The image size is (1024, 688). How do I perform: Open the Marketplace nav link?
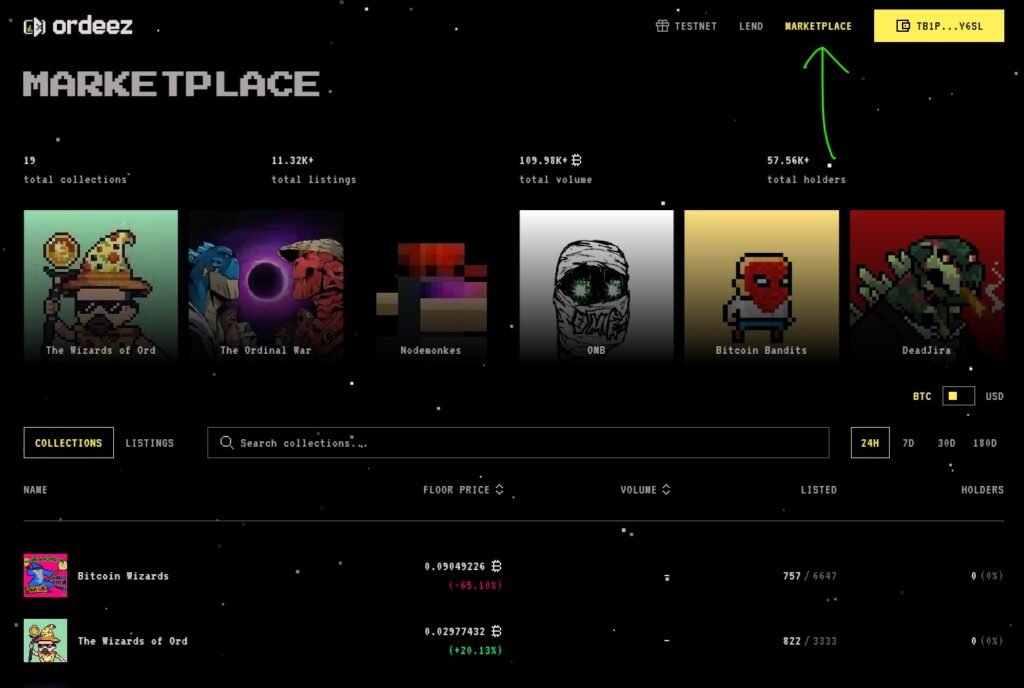(x=818, y=26)
